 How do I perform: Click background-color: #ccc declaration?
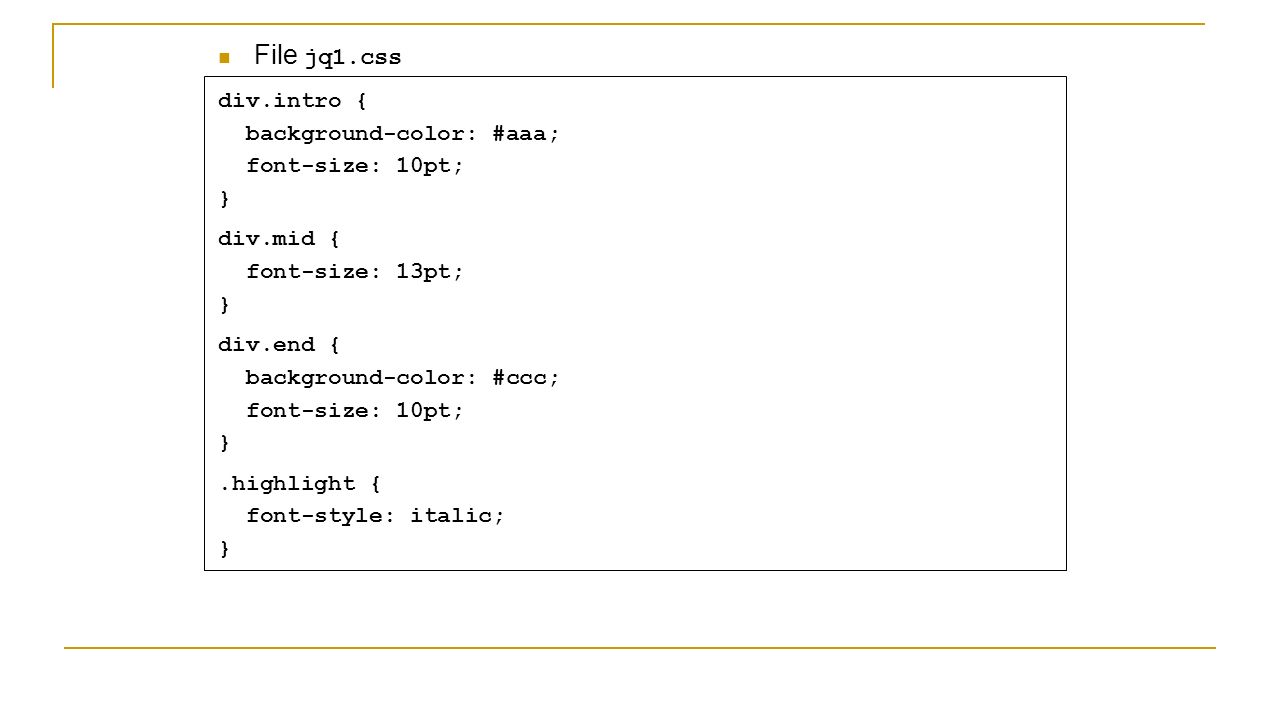pos(403,377)
